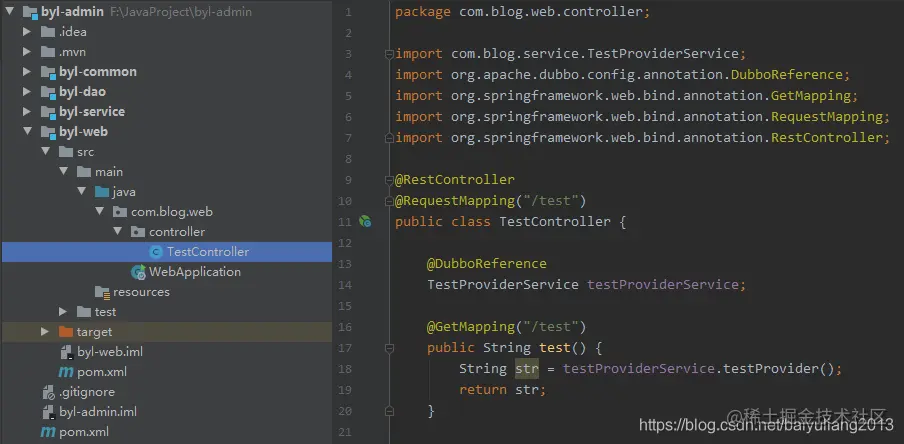The image size is (904, 444).
Task: Click the method fold end marker at line 20
Action: [x=389, y=411]
